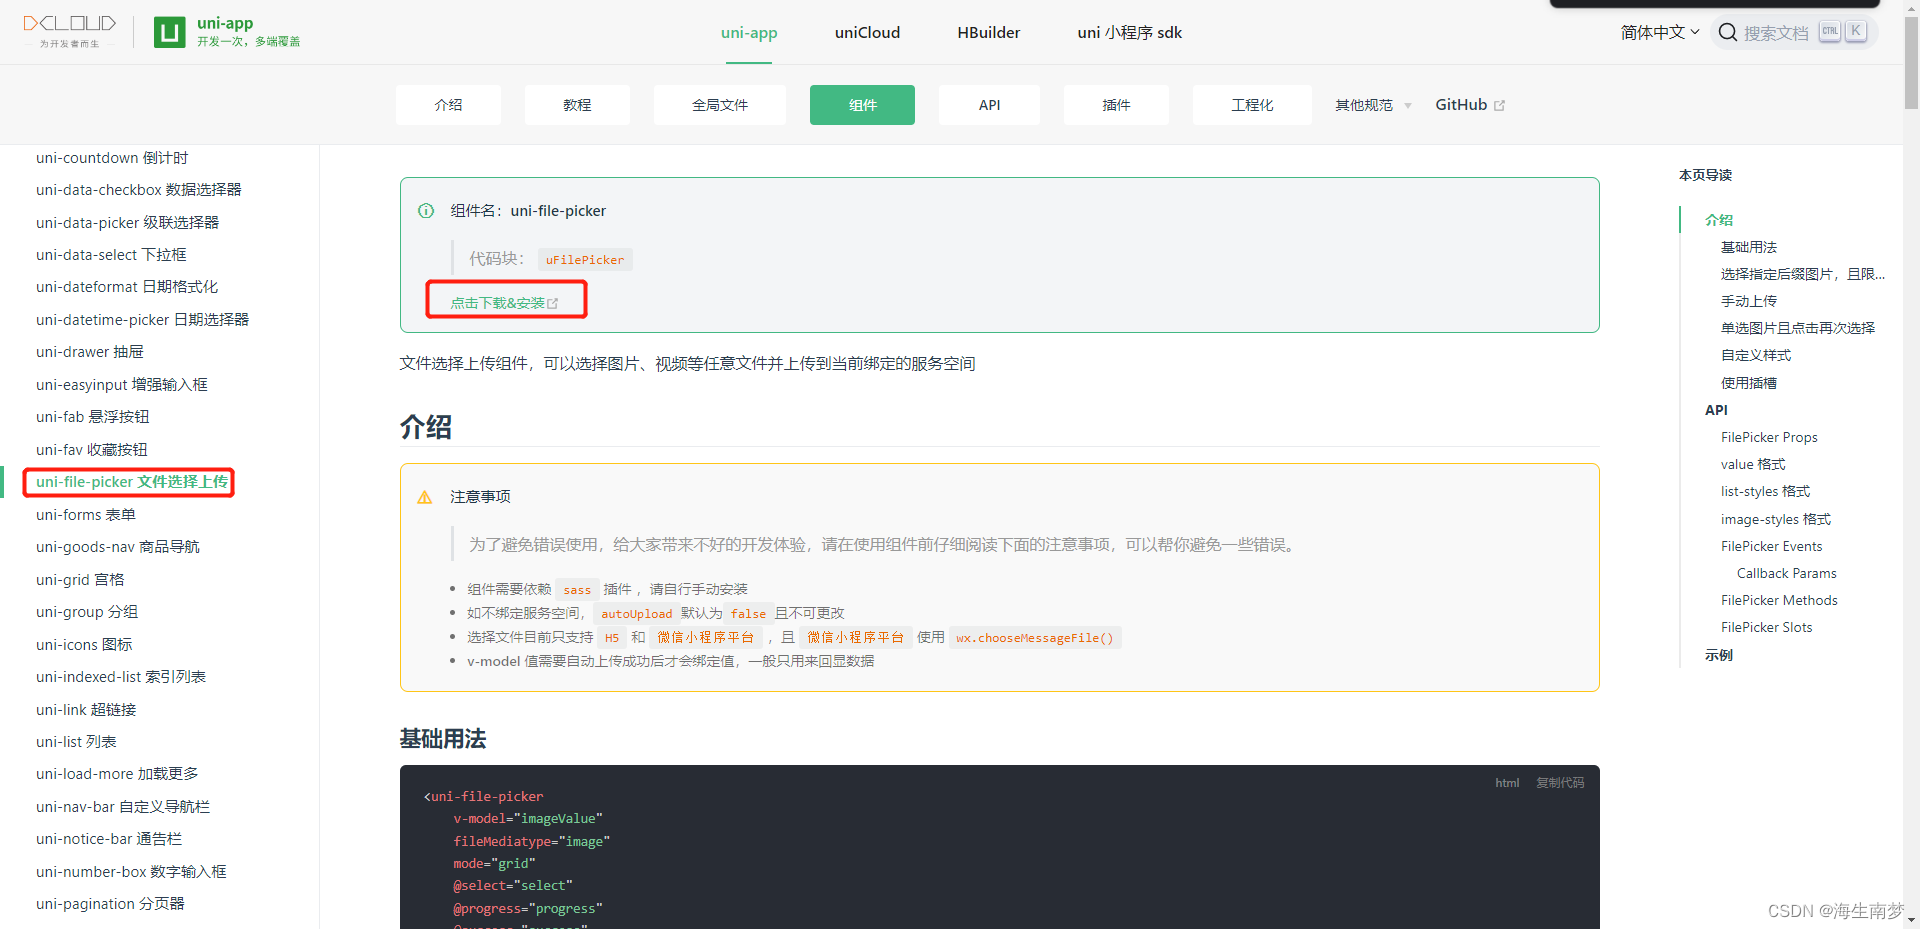The width and height of the screenshot is (1920, 929).
Task: Jump to list-styles 格式 in outline
Action: point(1765,491)
